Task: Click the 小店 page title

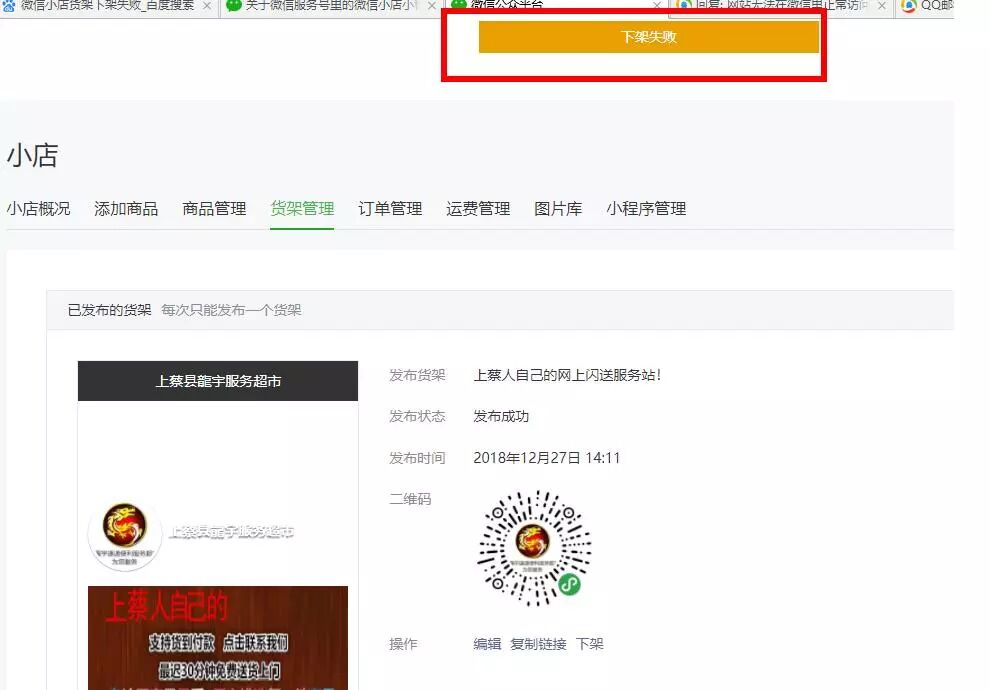Action: pyautogui.click(x=32, y=155)
